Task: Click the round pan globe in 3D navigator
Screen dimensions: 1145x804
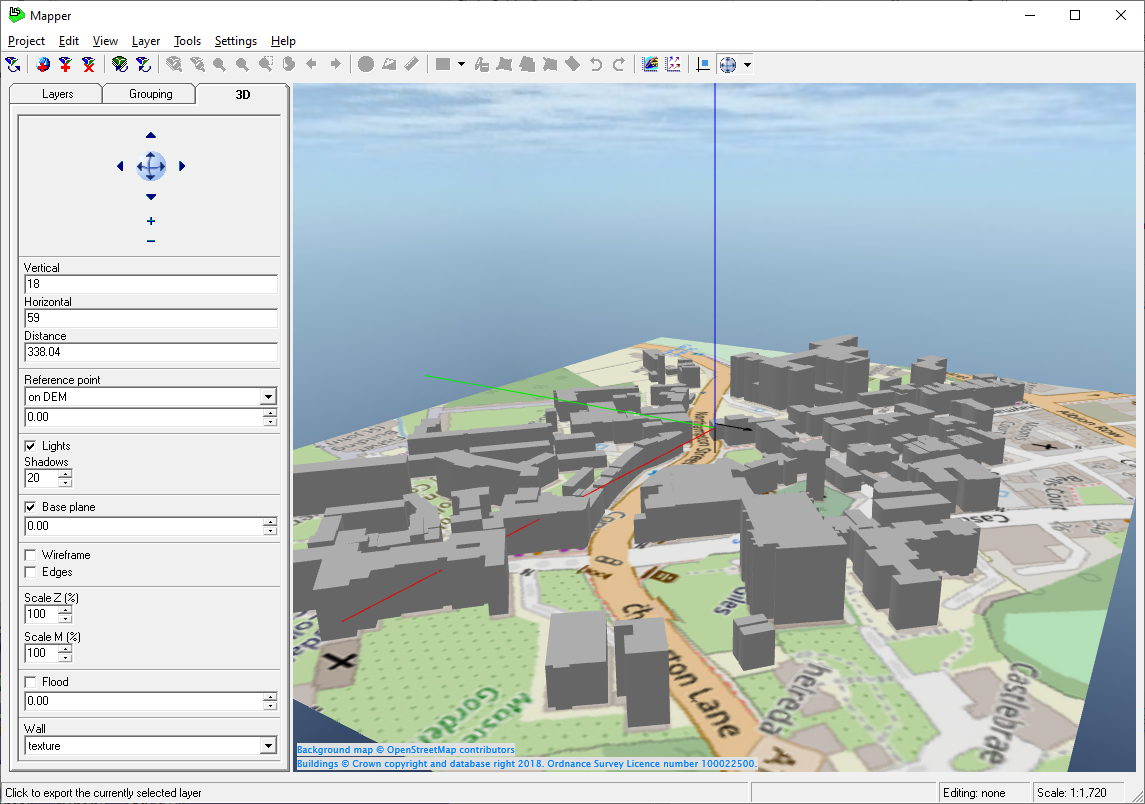Action: click(x=151, y=166)
